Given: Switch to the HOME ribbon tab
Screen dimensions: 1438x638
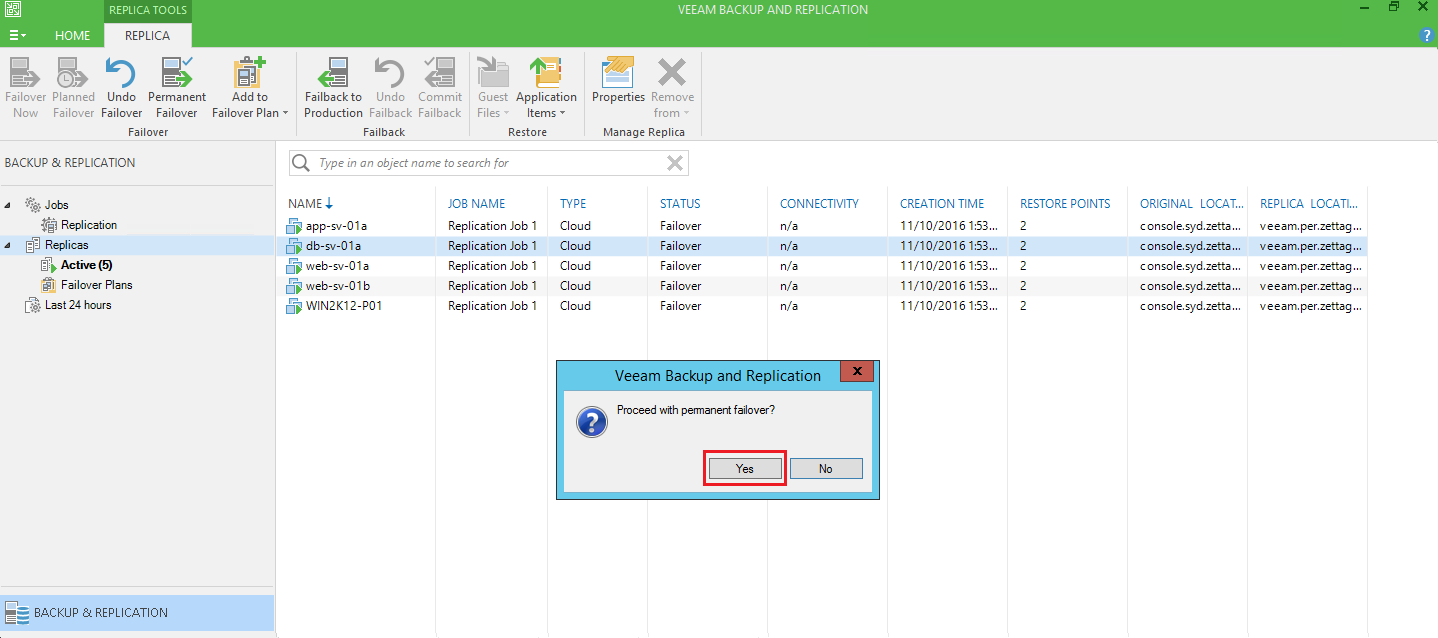Looking at the screenshot, I should point(73,35).
